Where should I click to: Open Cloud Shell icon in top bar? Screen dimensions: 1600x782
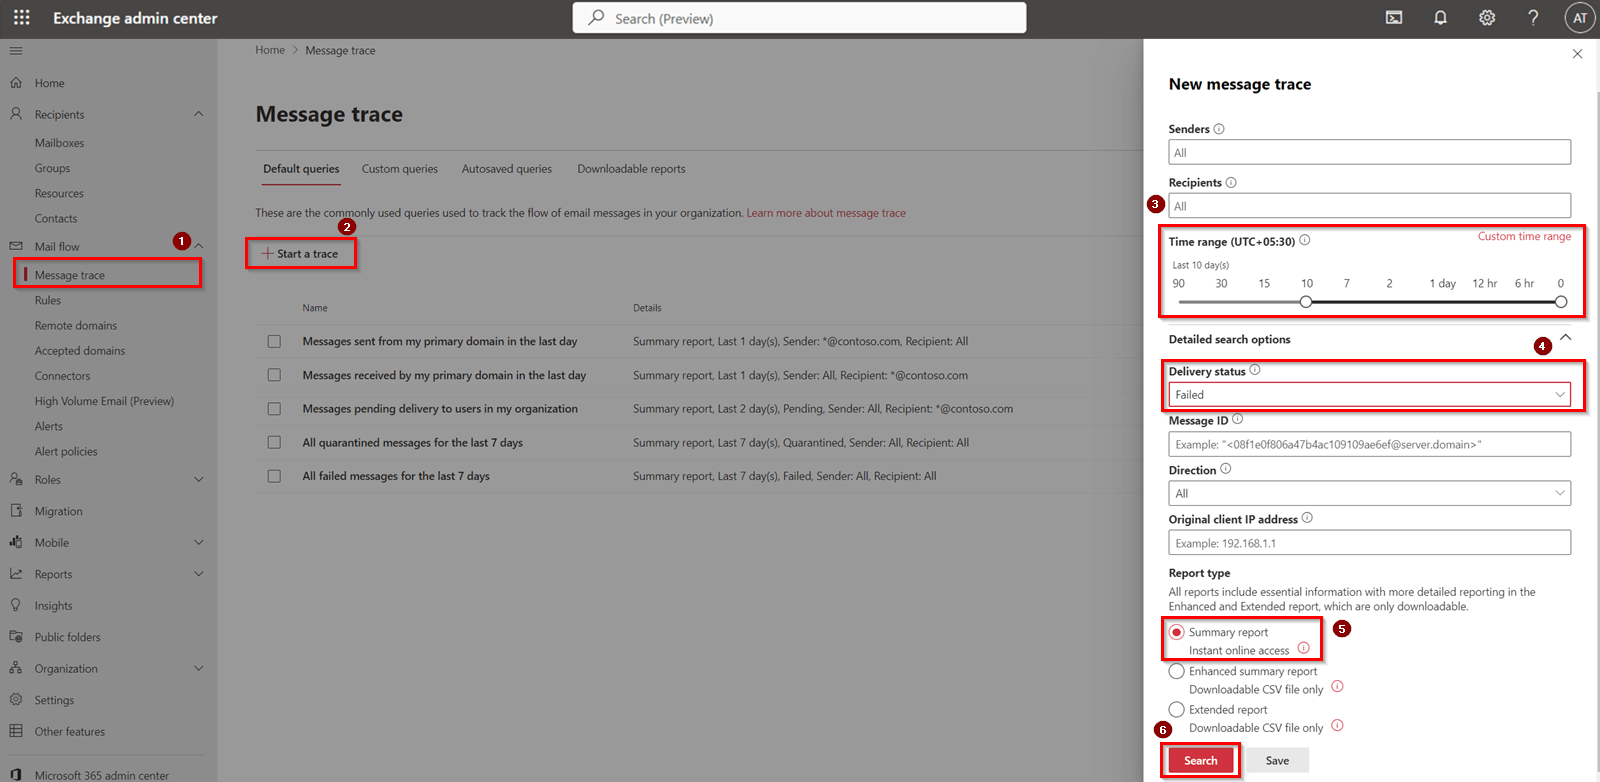[1394, 18]
